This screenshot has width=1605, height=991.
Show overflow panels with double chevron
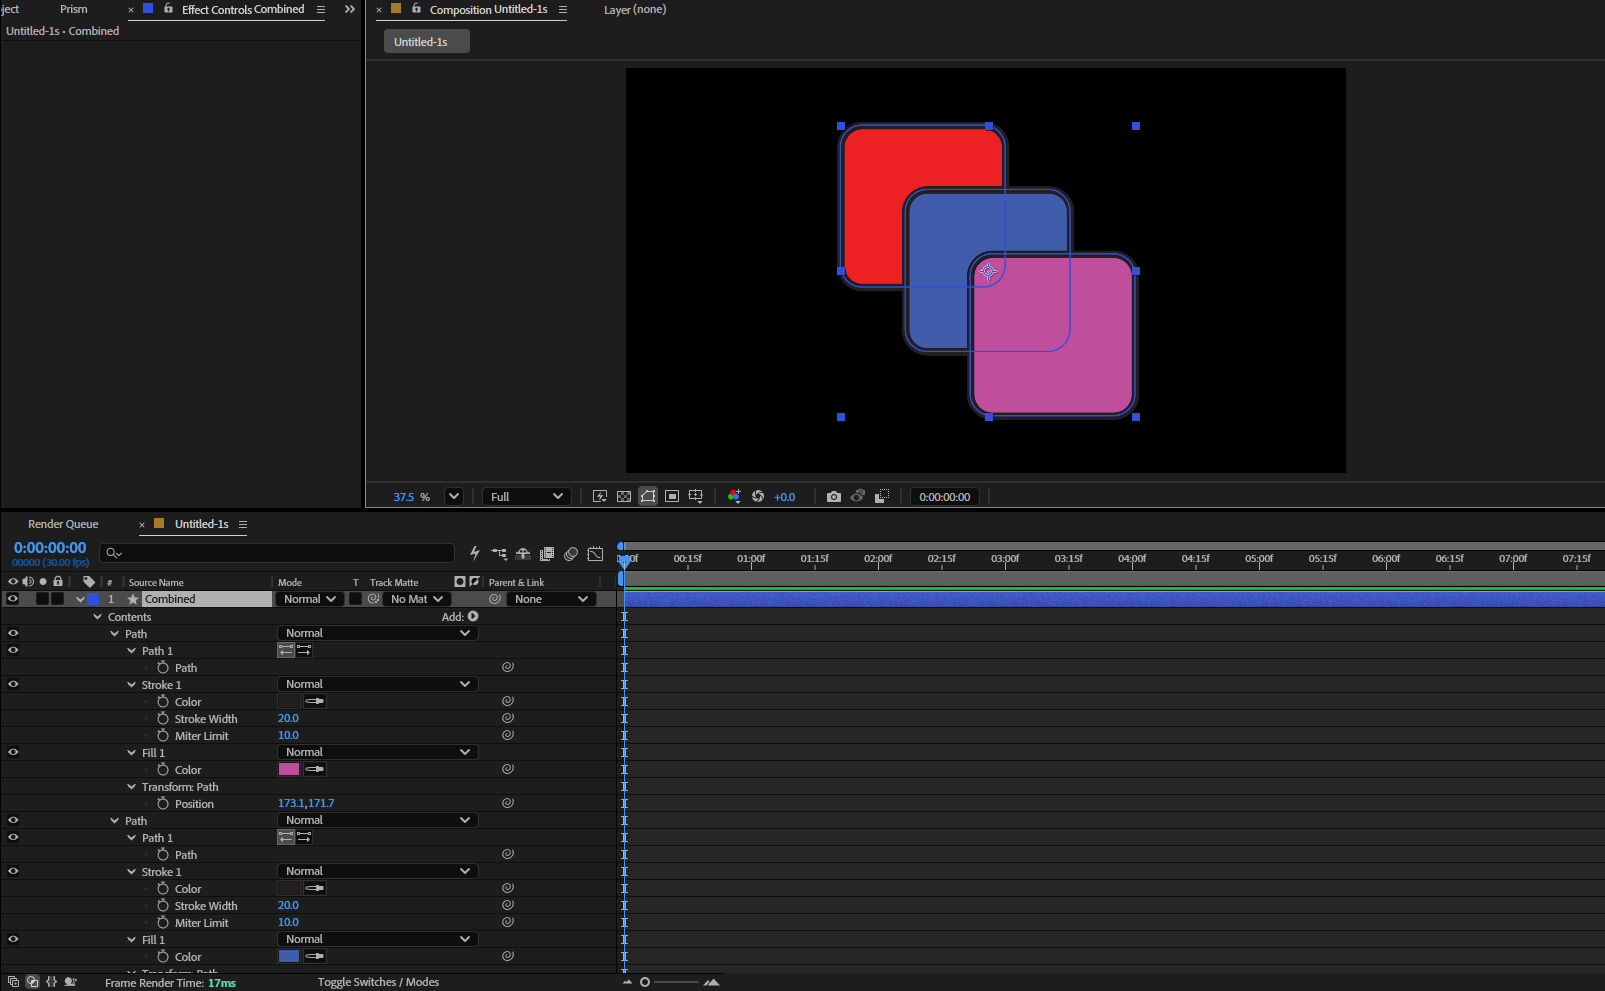350,9
